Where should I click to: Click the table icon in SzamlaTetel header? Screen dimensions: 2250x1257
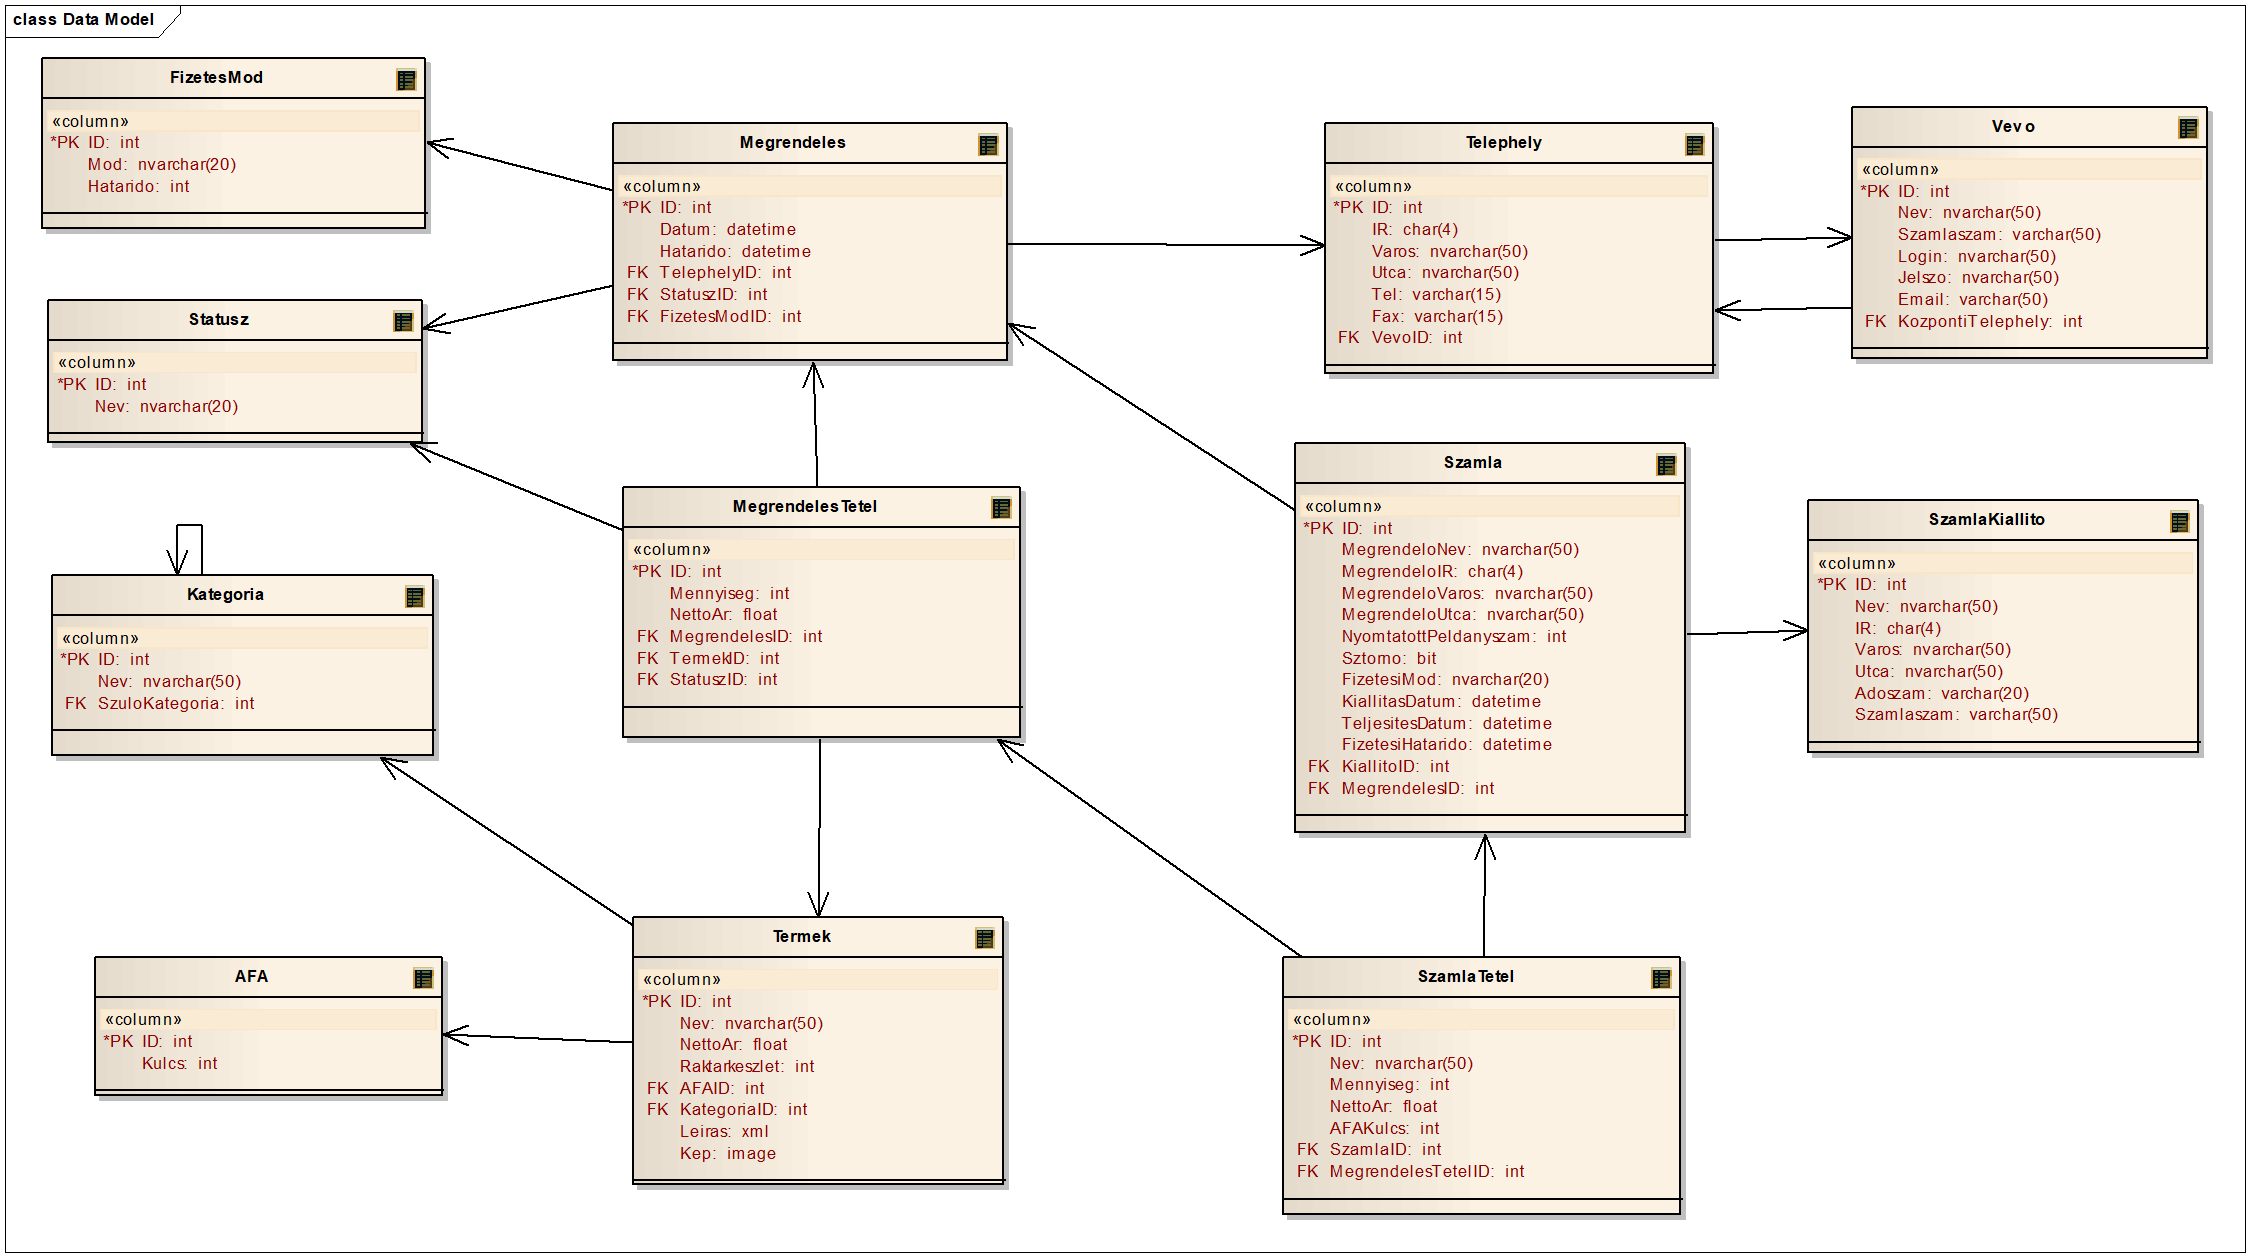coord(1661,979)
